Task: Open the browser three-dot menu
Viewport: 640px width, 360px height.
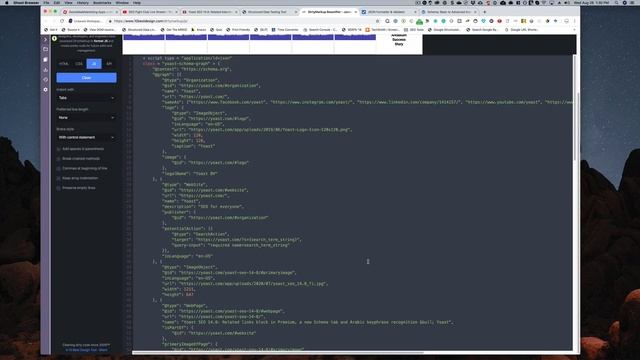Action: pyautogui.click(x=574, y=21)
